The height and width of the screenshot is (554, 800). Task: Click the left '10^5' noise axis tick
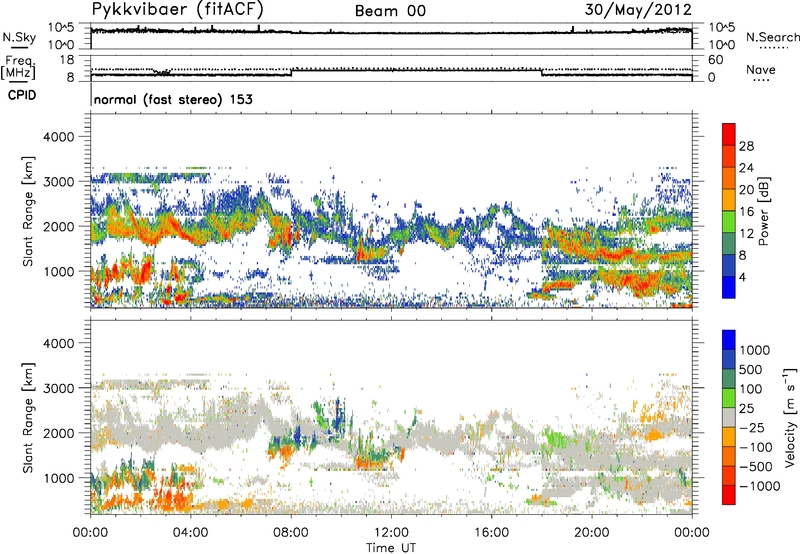coord(61,27)
